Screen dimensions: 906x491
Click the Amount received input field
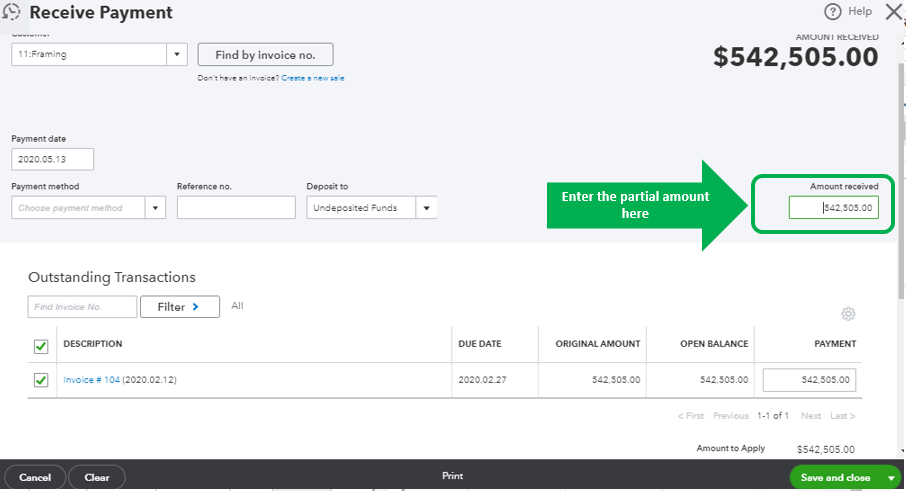coord(833,208)
